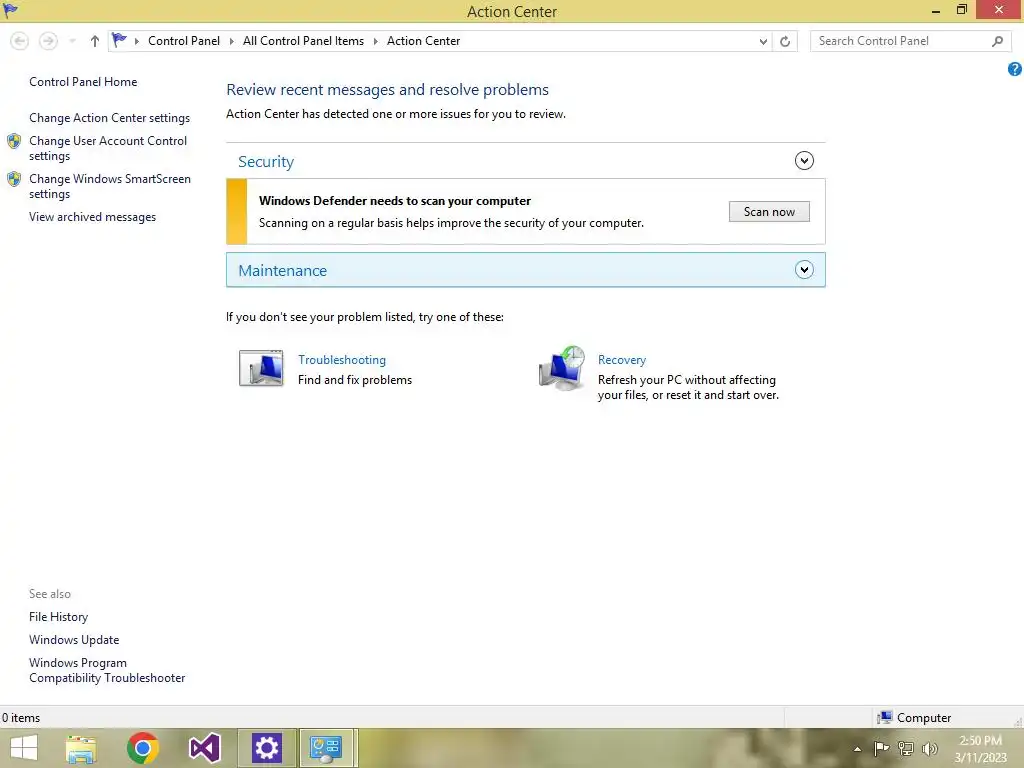
Task: Open the address bar history dropdown
Action: (763, 41)
